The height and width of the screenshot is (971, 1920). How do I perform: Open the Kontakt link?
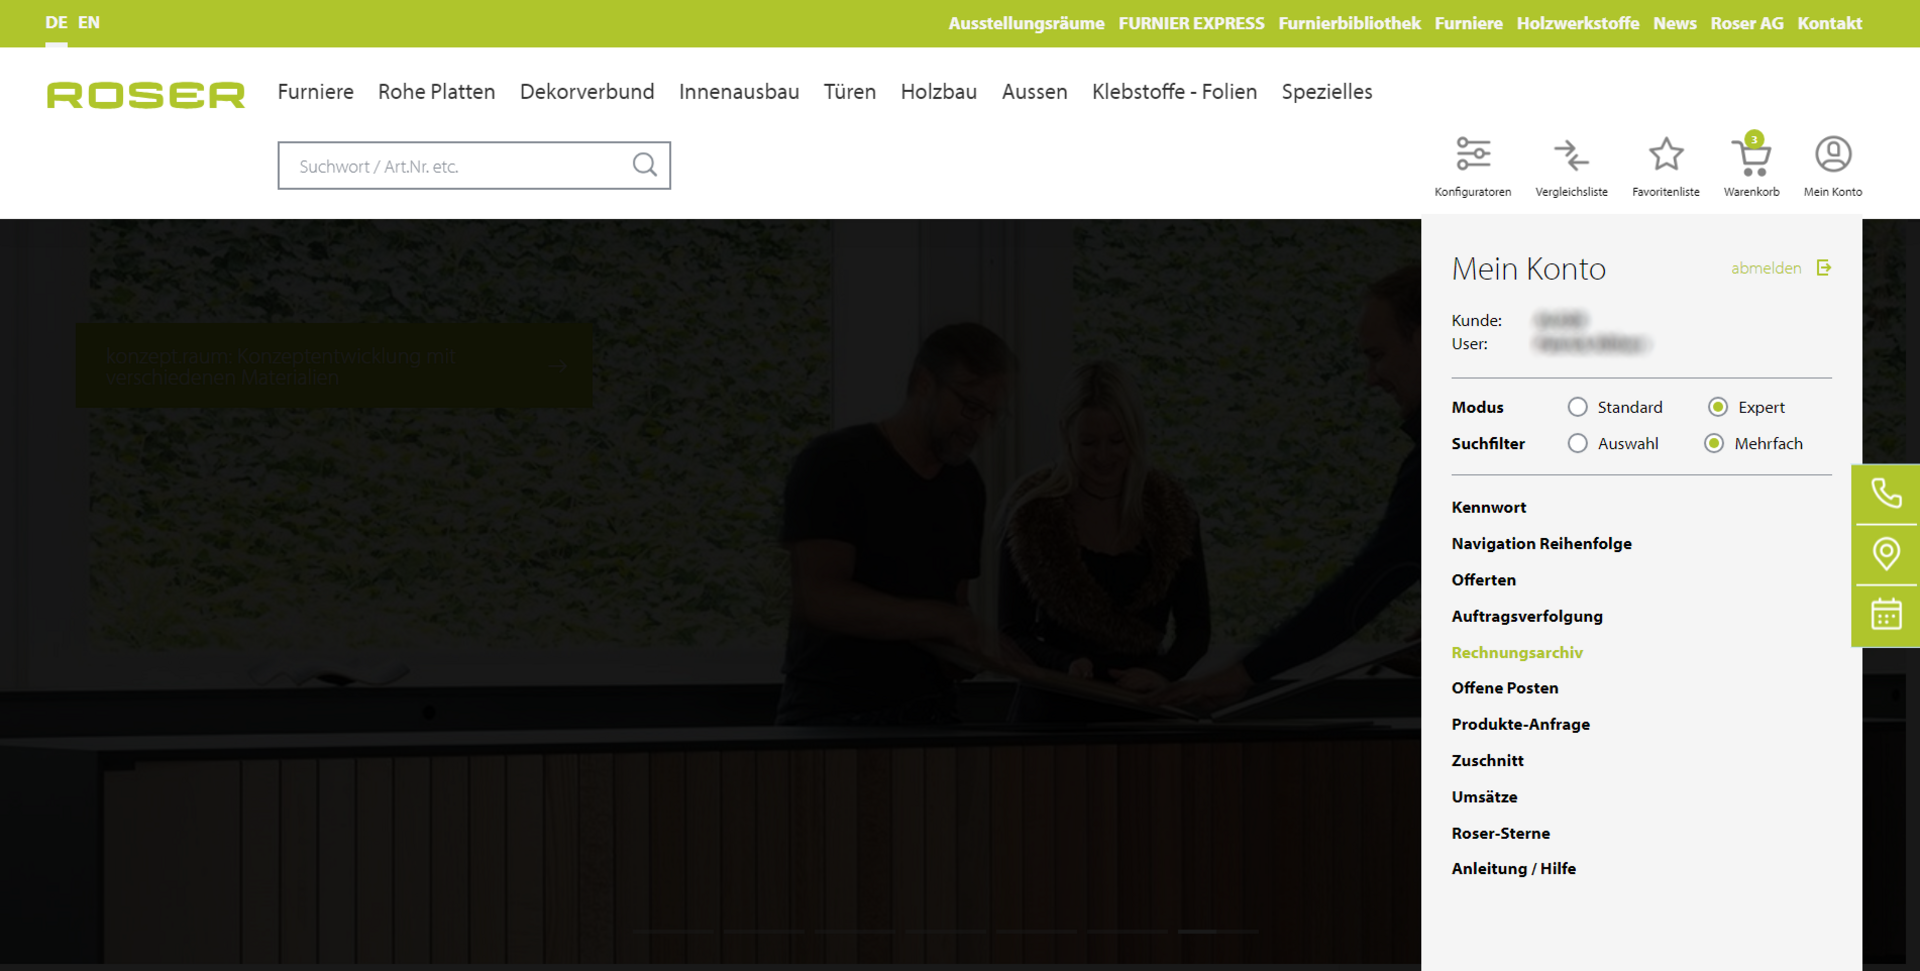(x=1829, y=23)
